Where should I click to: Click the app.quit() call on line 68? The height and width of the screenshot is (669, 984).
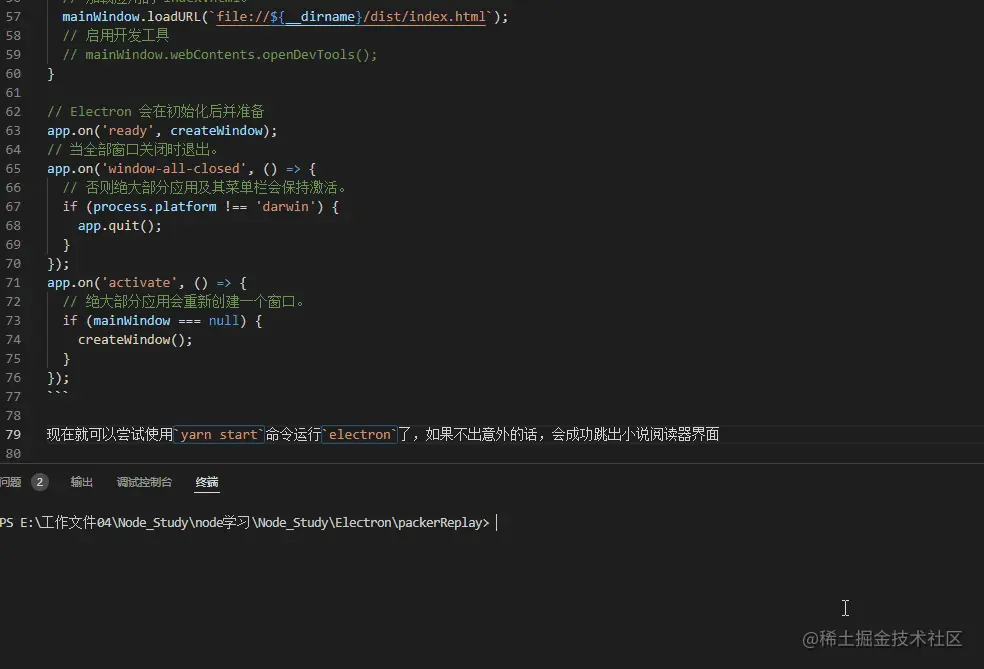coord(120,225)
